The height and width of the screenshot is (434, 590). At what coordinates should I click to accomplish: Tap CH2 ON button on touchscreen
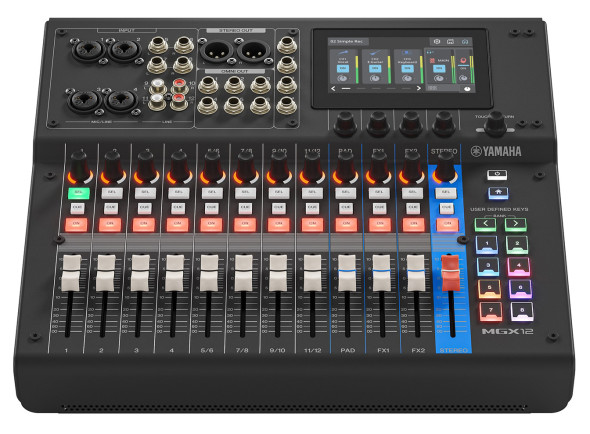coord(374,68)
